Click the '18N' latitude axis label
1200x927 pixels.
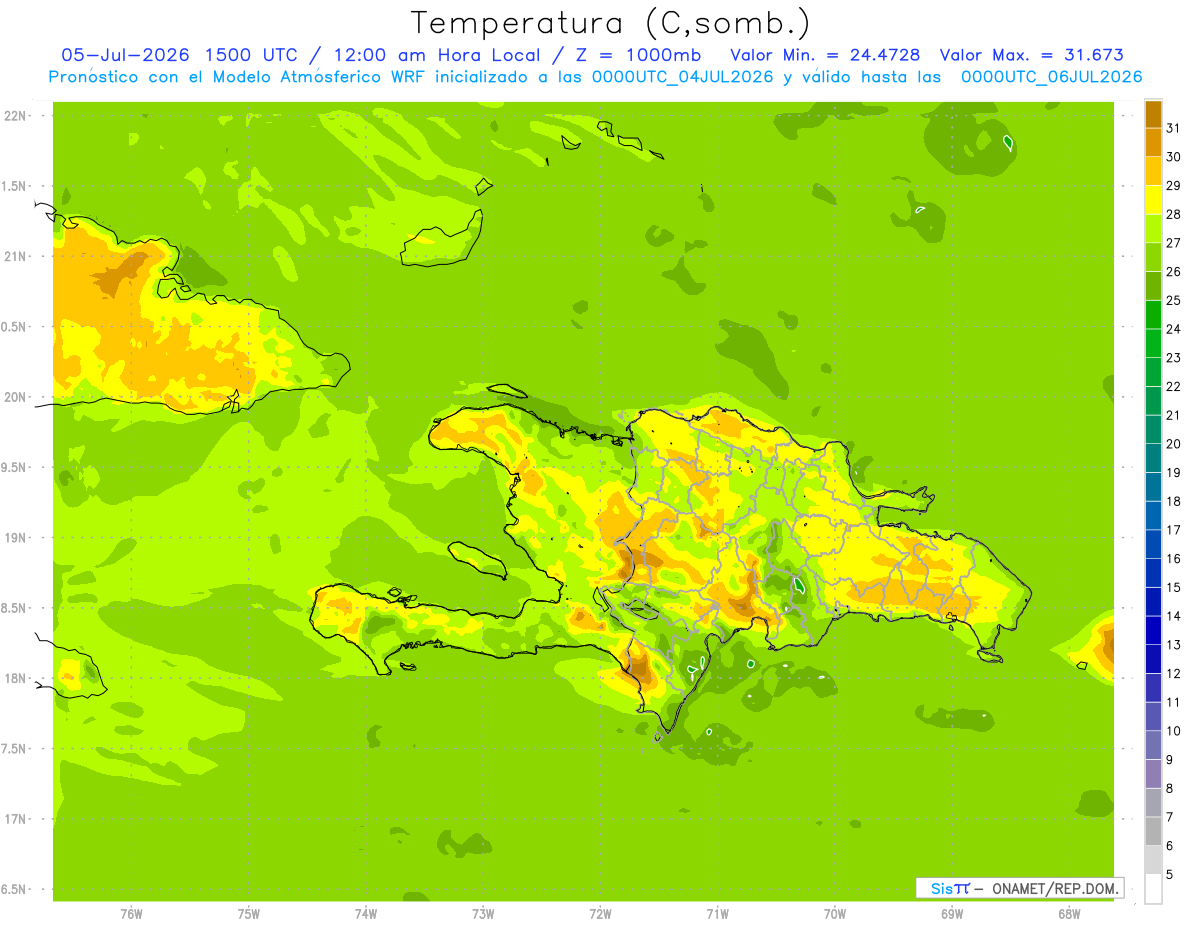coord(15,678)
